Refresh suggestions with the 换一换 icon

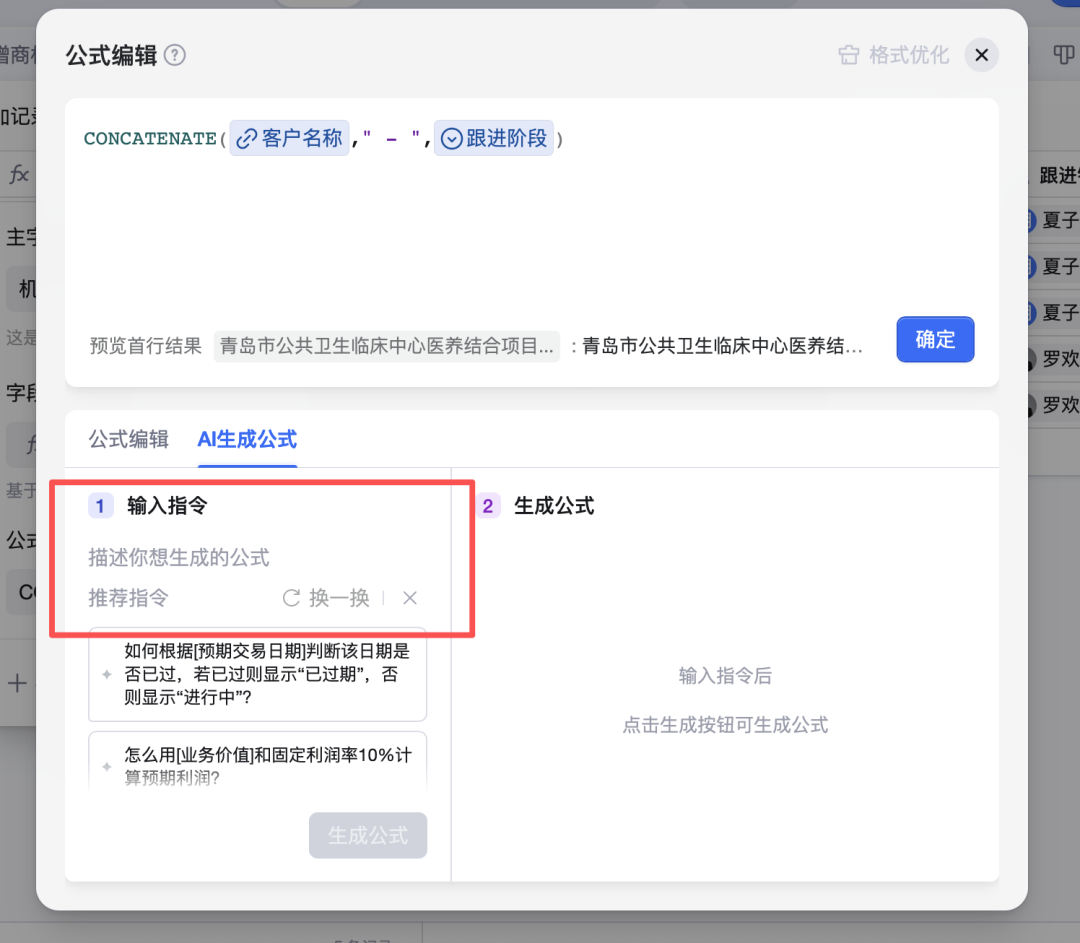pos(291,598)
